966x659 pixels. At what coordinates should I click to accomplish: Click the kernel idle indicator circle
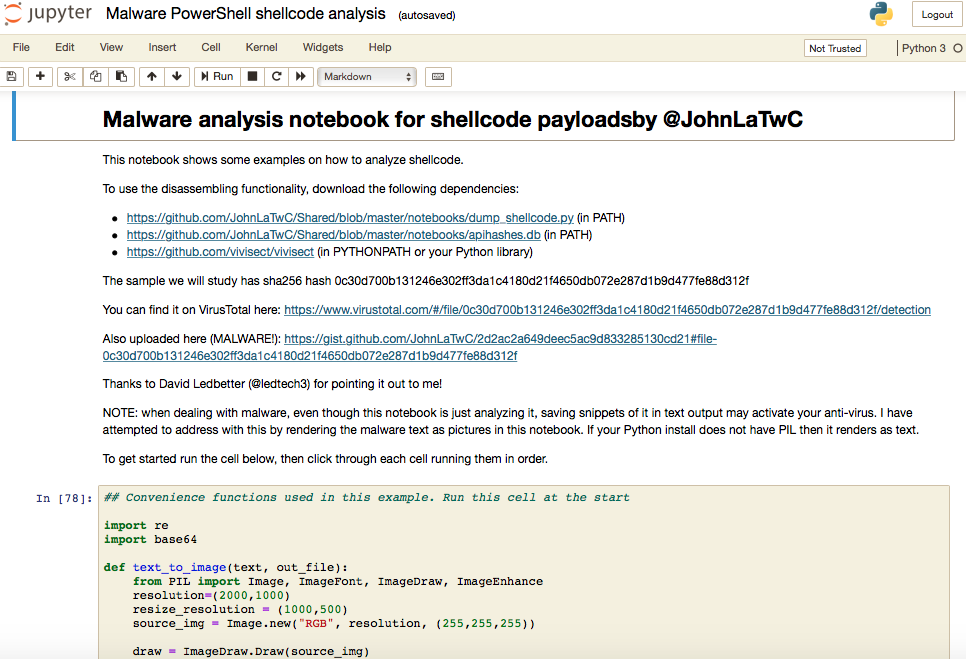957,48
